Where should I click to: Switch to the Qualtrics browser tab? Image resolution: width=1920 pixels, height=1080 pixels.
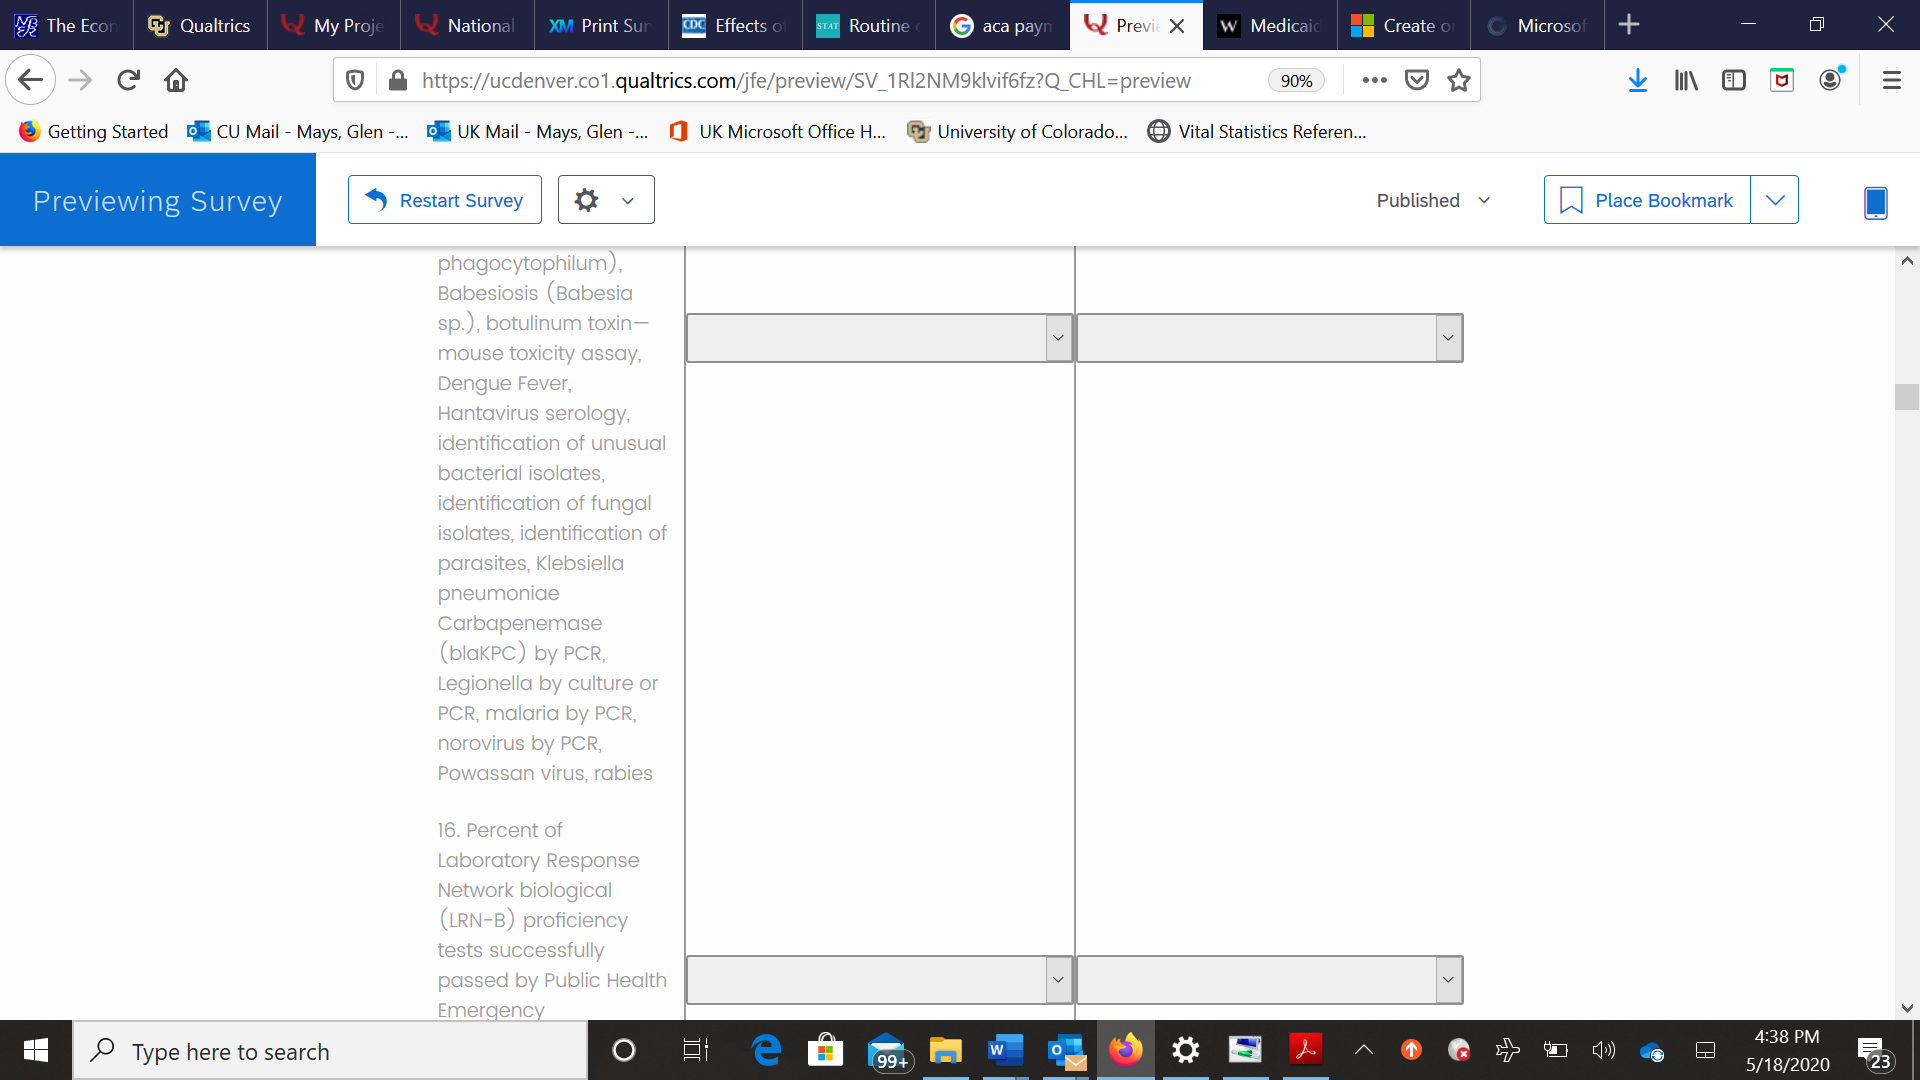pyautogui.click(x=200, y=25)
